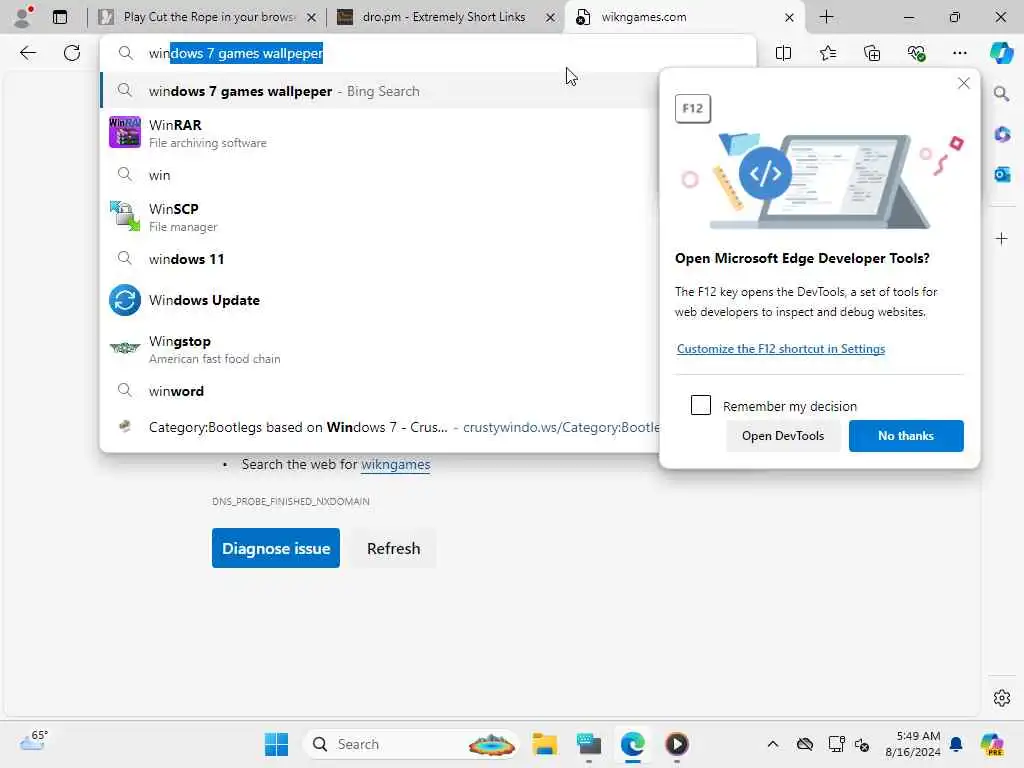Pick the winword suggestion

point(380,391)
